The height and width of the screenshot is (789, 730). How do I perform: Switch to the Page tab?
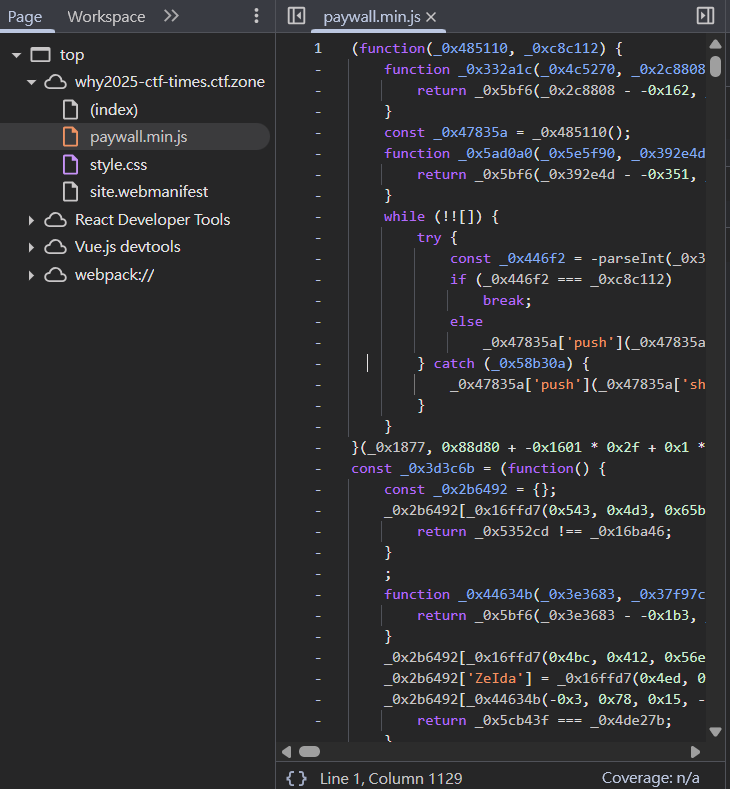coord(25,16)
